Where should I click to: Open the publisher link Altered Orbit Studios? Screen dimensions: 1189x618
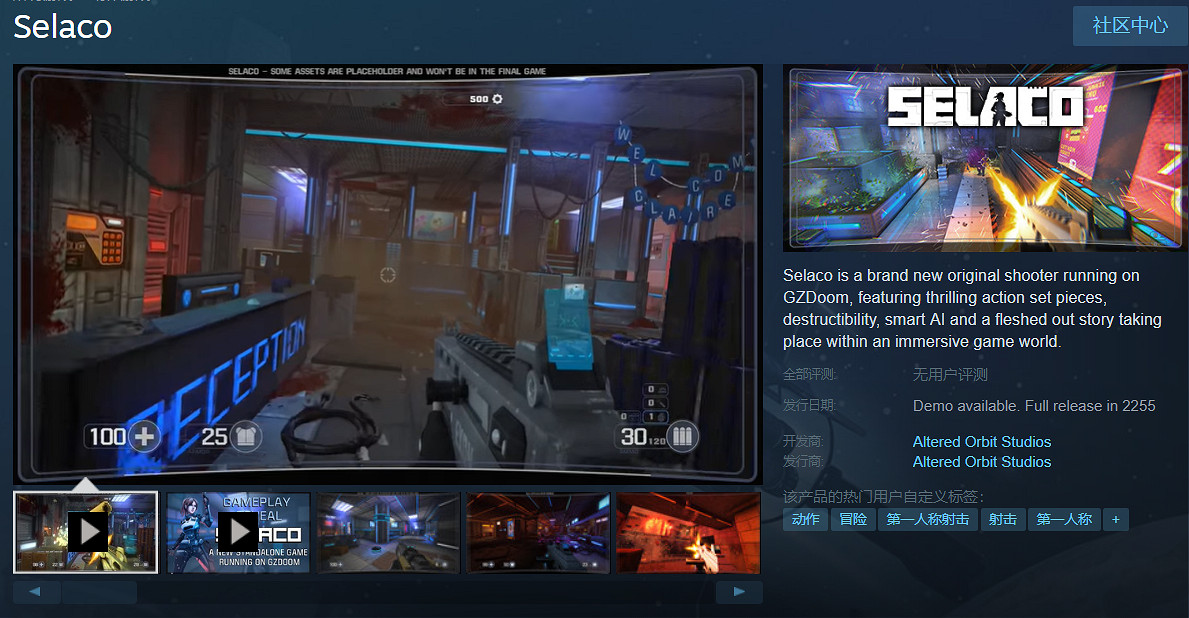pos(981,462)
